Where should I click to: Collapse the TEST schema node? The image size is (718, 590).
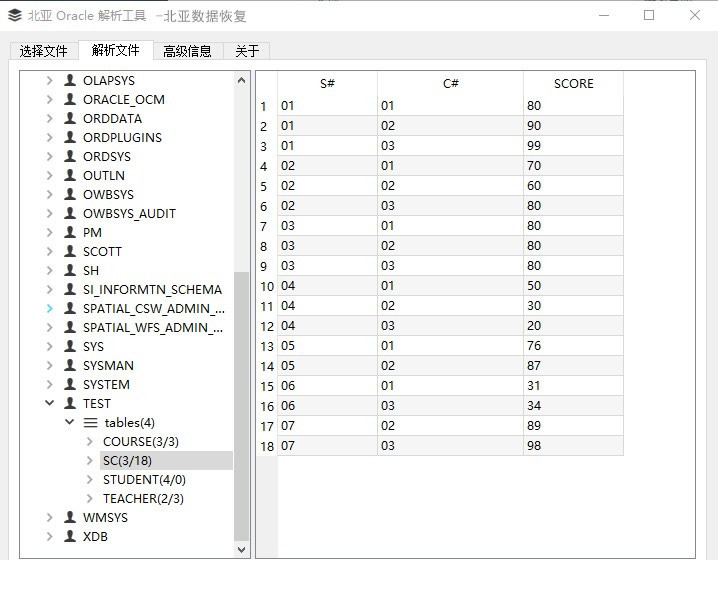(49, 403)
